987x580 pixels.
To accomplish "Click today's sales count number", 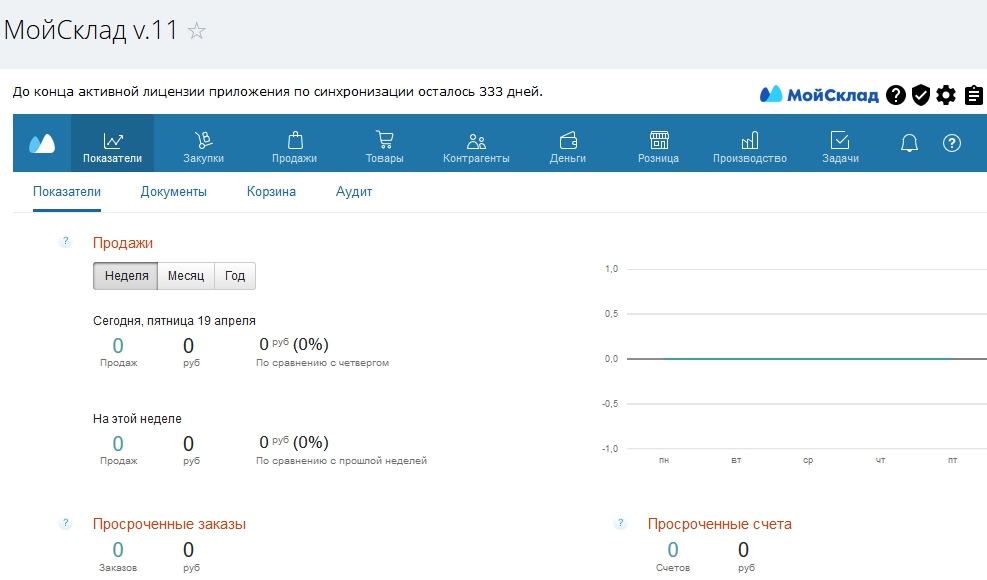I will point(118,346).
